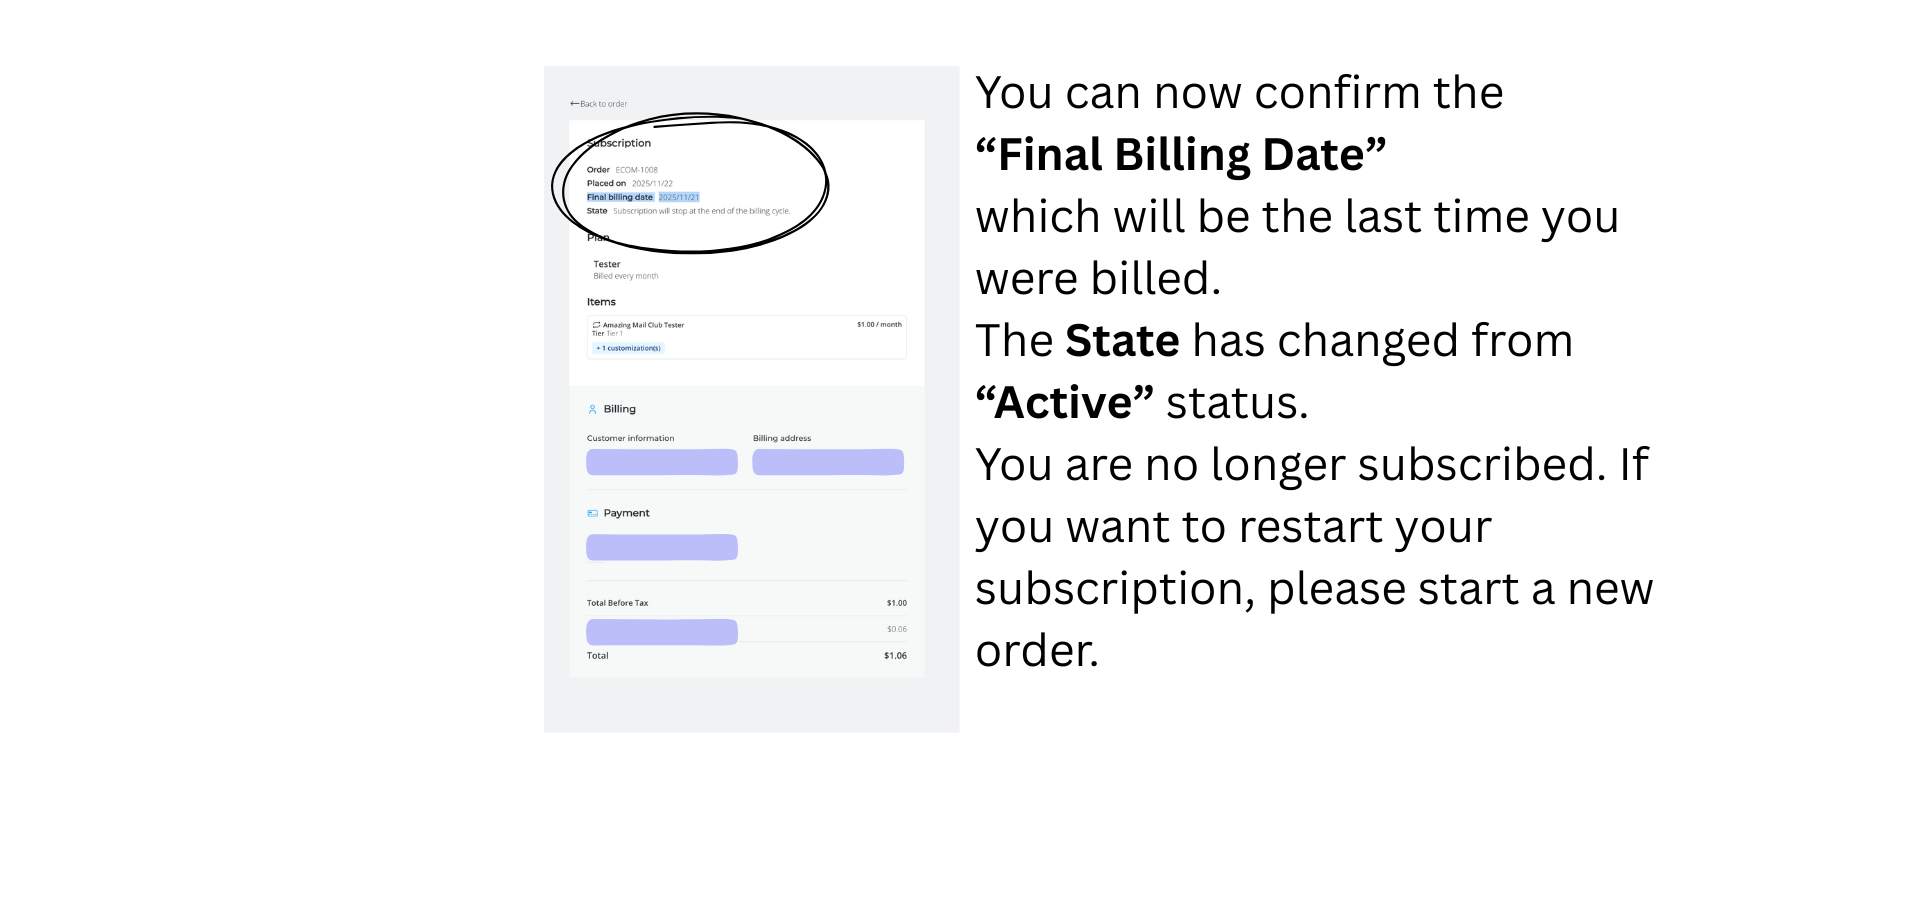Screen dimensions: 1920x913
Task: Click the bold "Final Billing Date" instruction text
Action: tap(1181, 156)
